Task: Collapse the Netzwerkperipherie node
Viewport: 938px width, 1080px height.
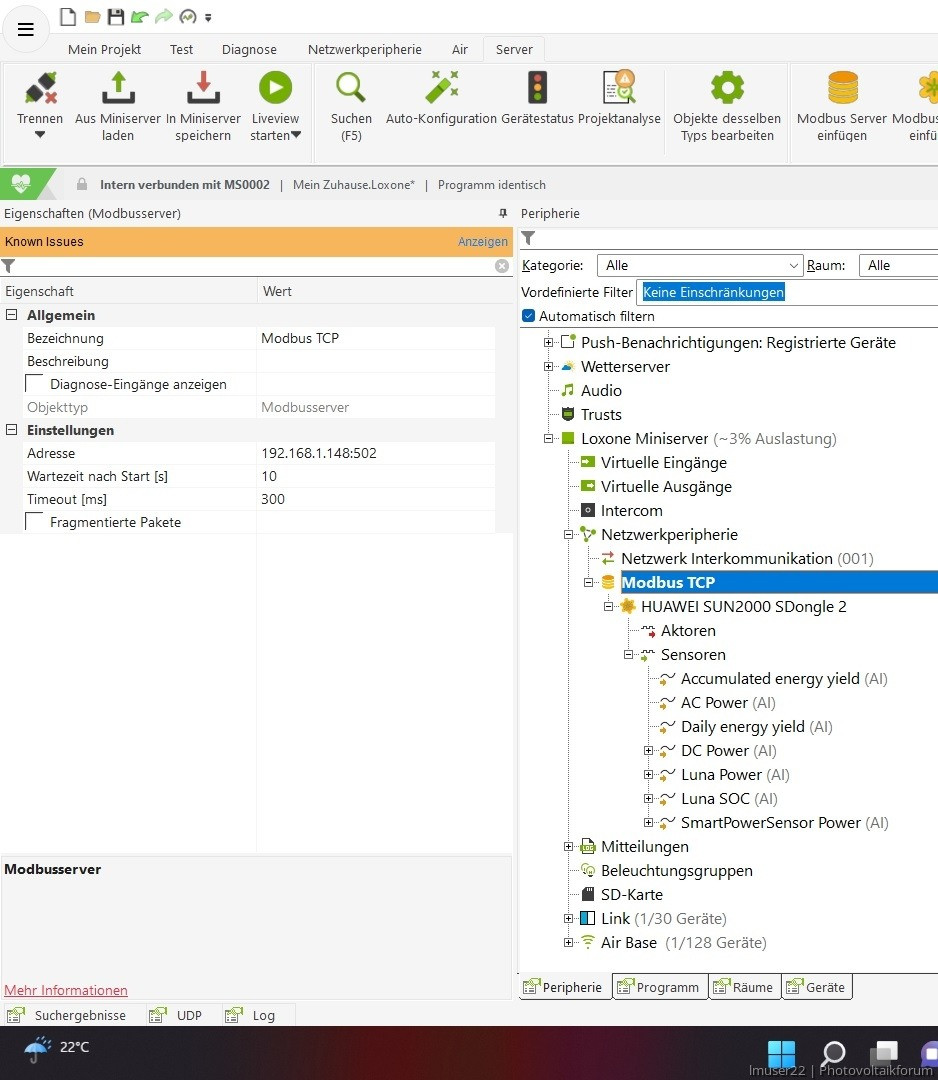Action: [x=568, y=534]
